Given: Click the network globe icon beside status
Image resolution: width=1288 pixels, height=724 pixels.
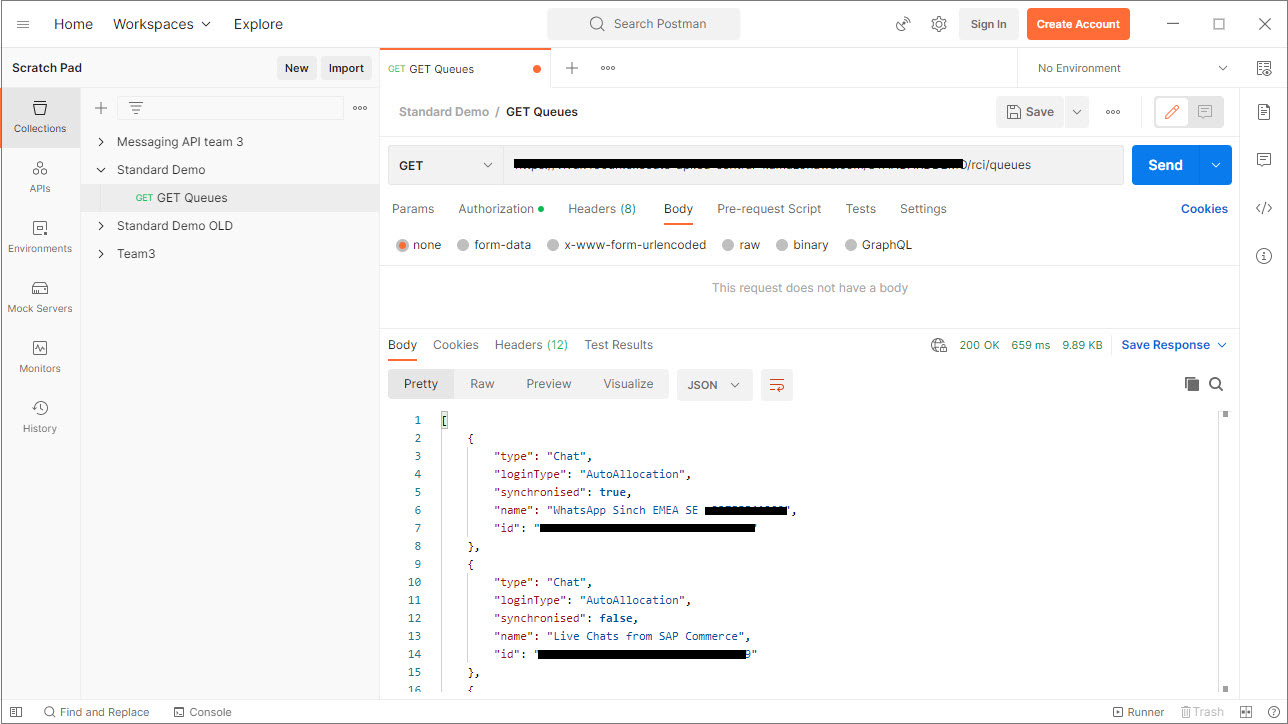Looking at the screenshot, I should pyautogui.click(x=939, y=345).
